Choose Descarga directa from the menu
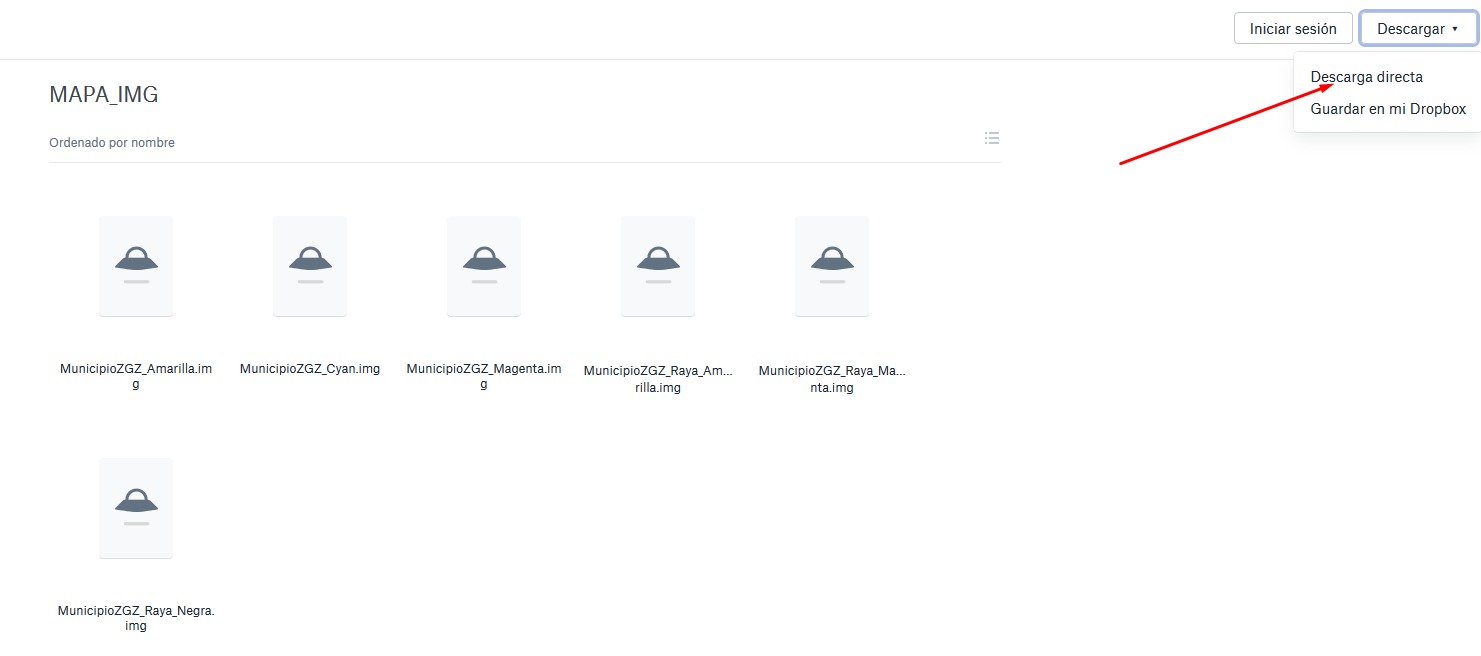 pos(1366,77)
